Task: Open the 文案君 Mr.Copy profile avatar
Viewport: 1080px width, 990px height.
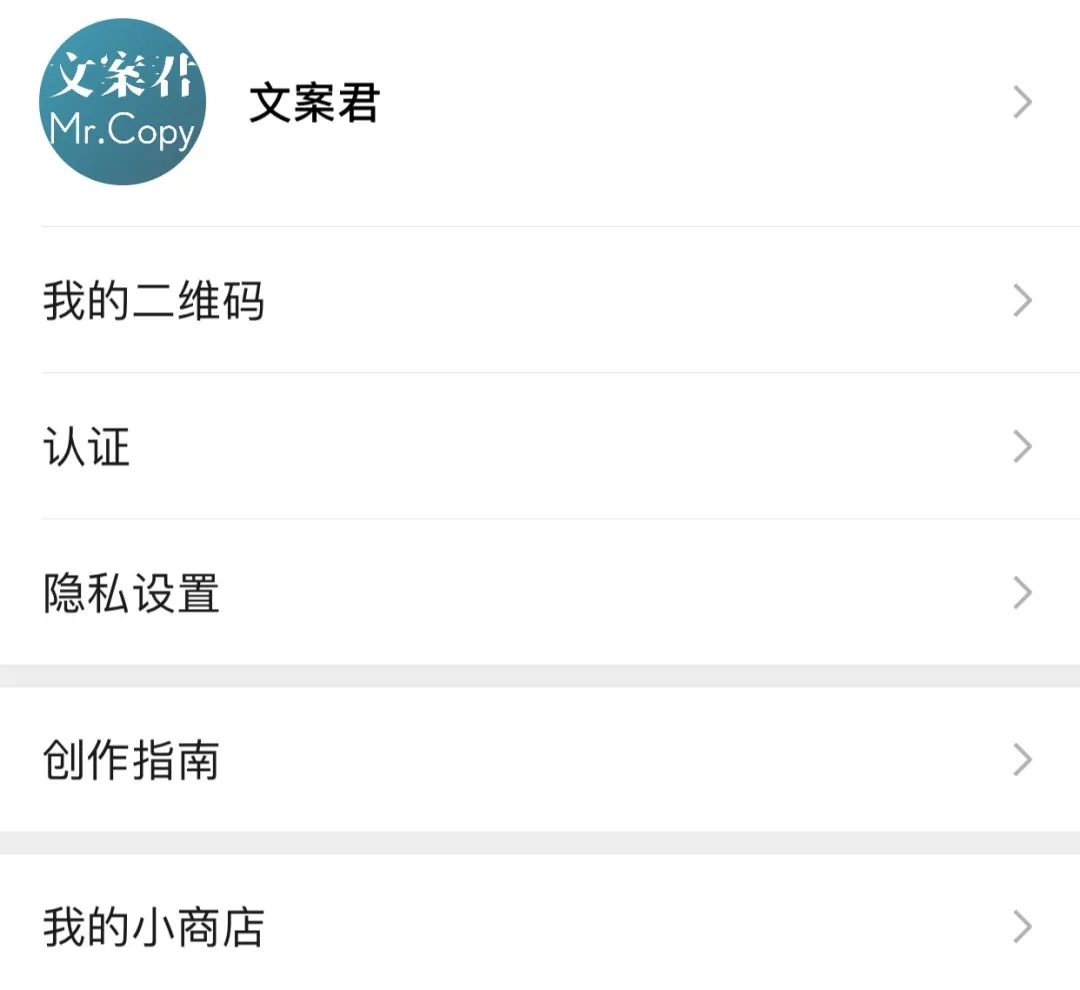Action: coord(123,102)
